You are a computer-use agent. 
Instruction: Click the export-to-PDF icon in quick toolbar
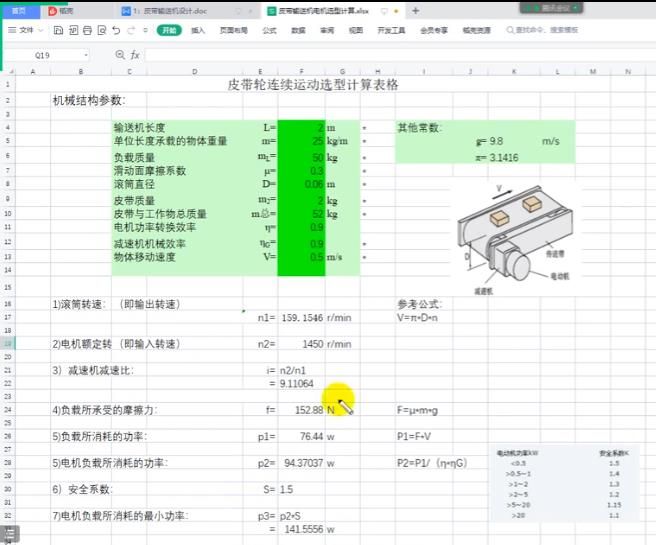pyautogui.click(x=73, y=30)
